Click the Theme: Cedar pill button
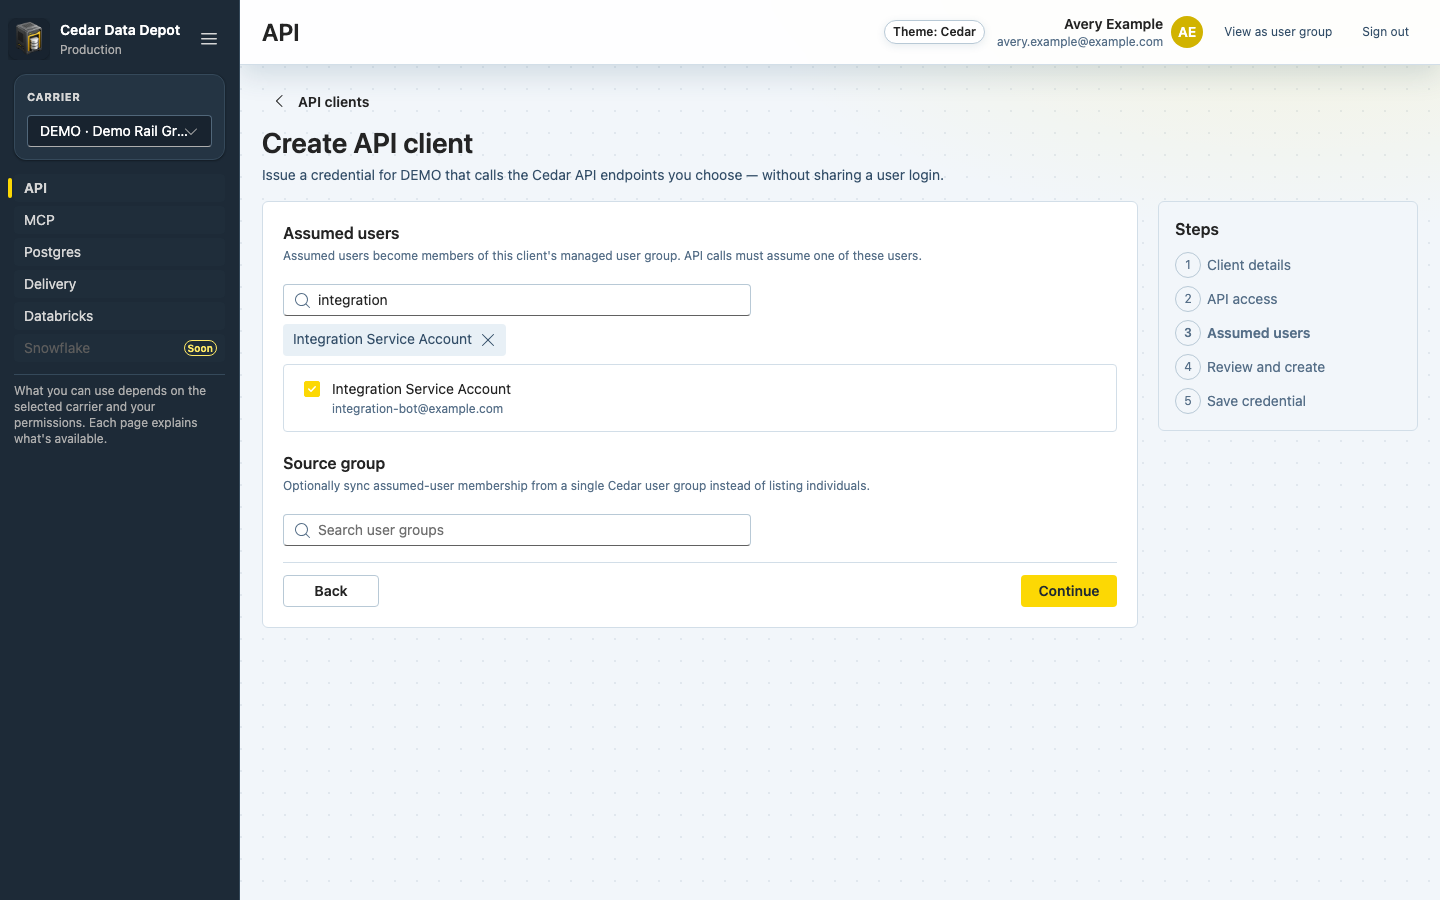The image size is (1440, 900). (x=934, y=32)
